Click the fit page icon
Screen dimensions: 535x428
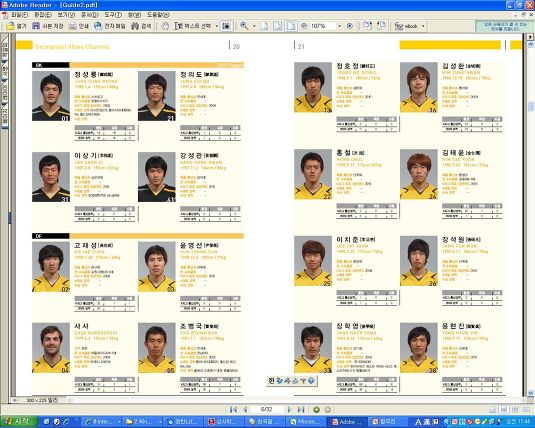tap(277, 26)
